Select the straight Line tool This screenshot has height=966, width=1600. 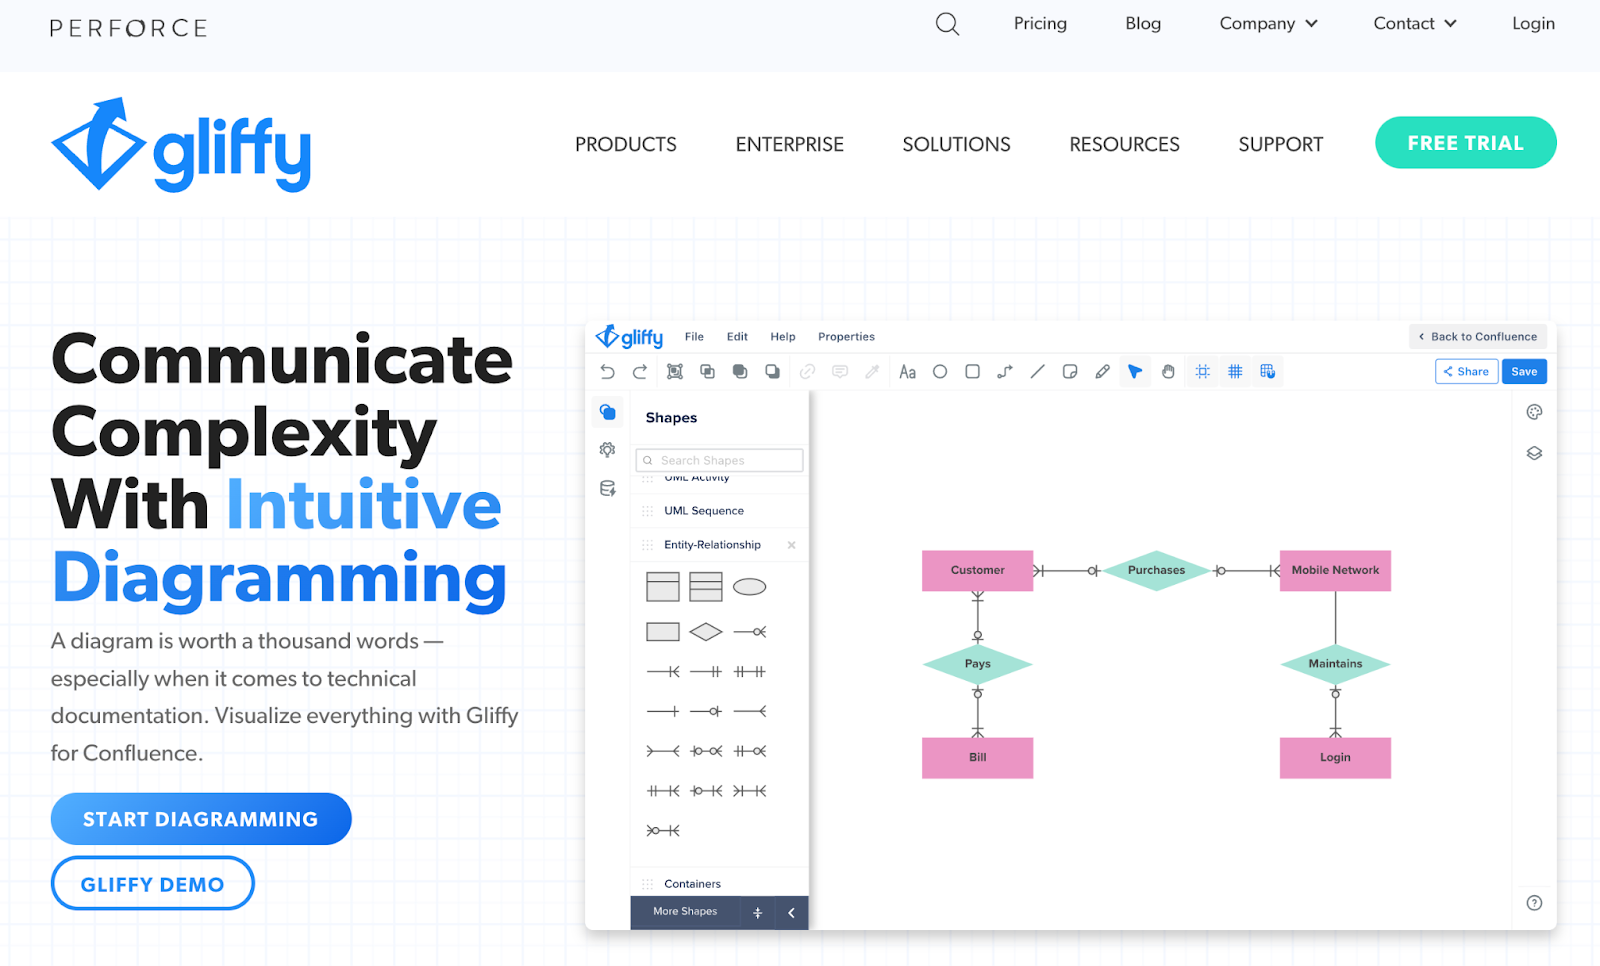[1037, 372]
